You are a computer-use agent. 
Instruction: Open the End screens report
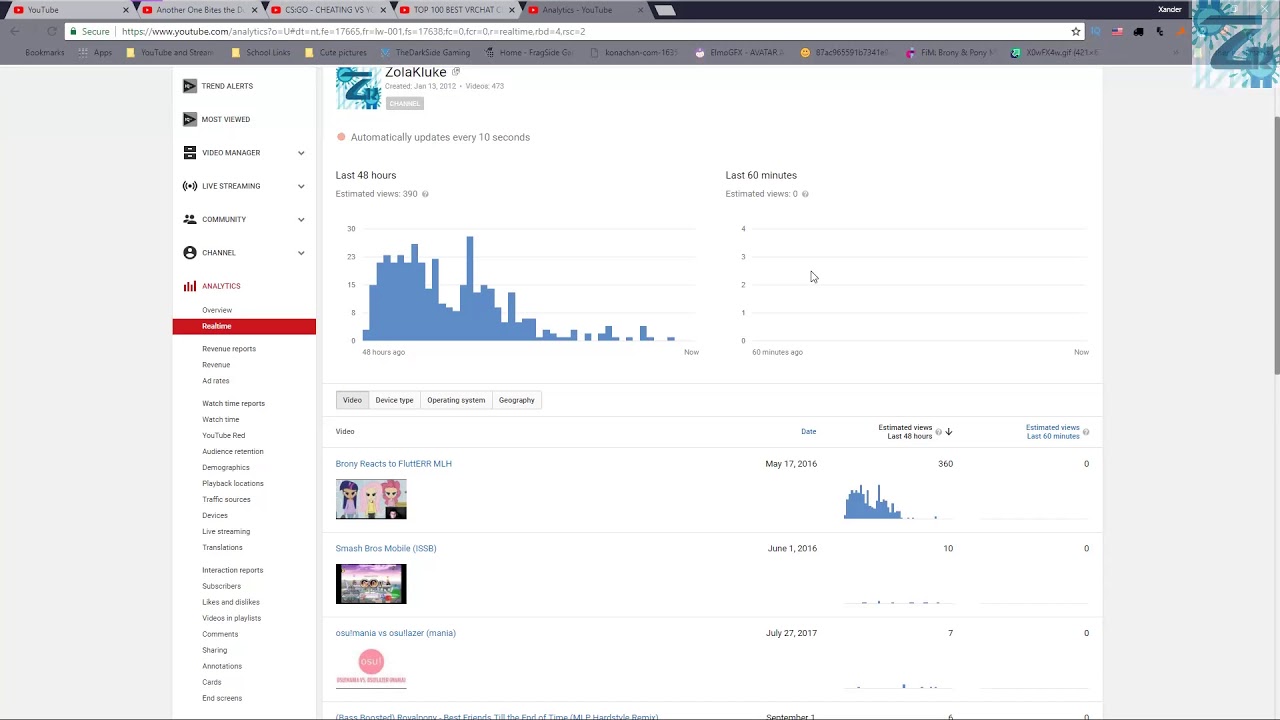click(x=222, y=698)
